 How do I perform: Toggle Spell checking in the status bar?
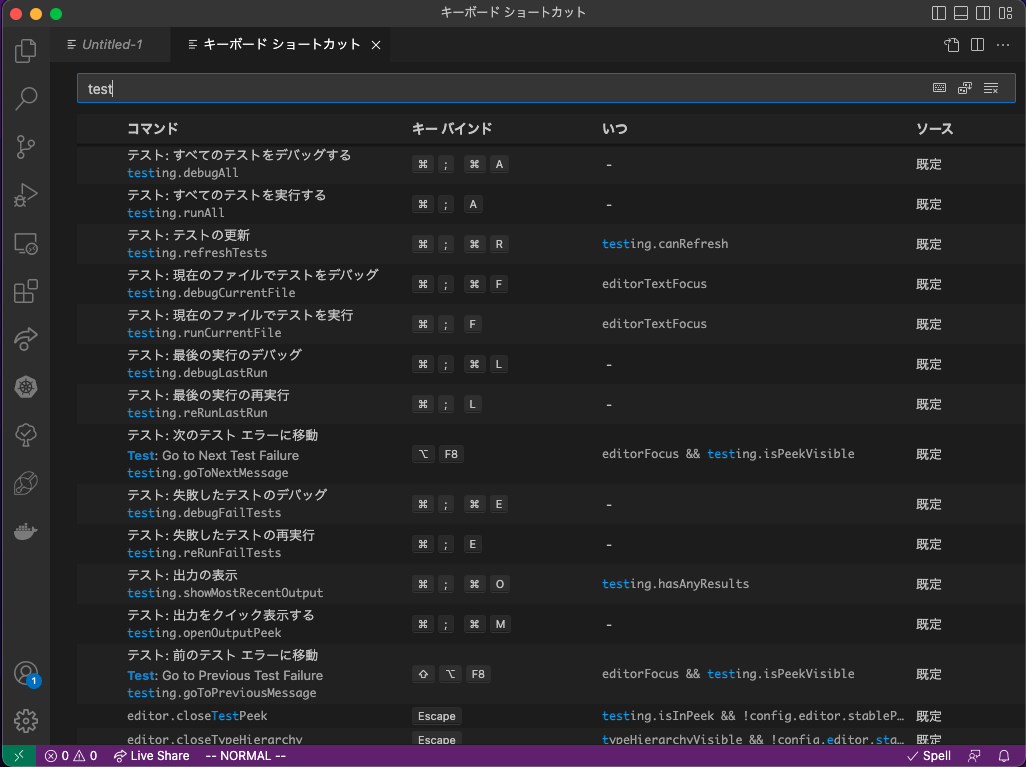point(928,756)
